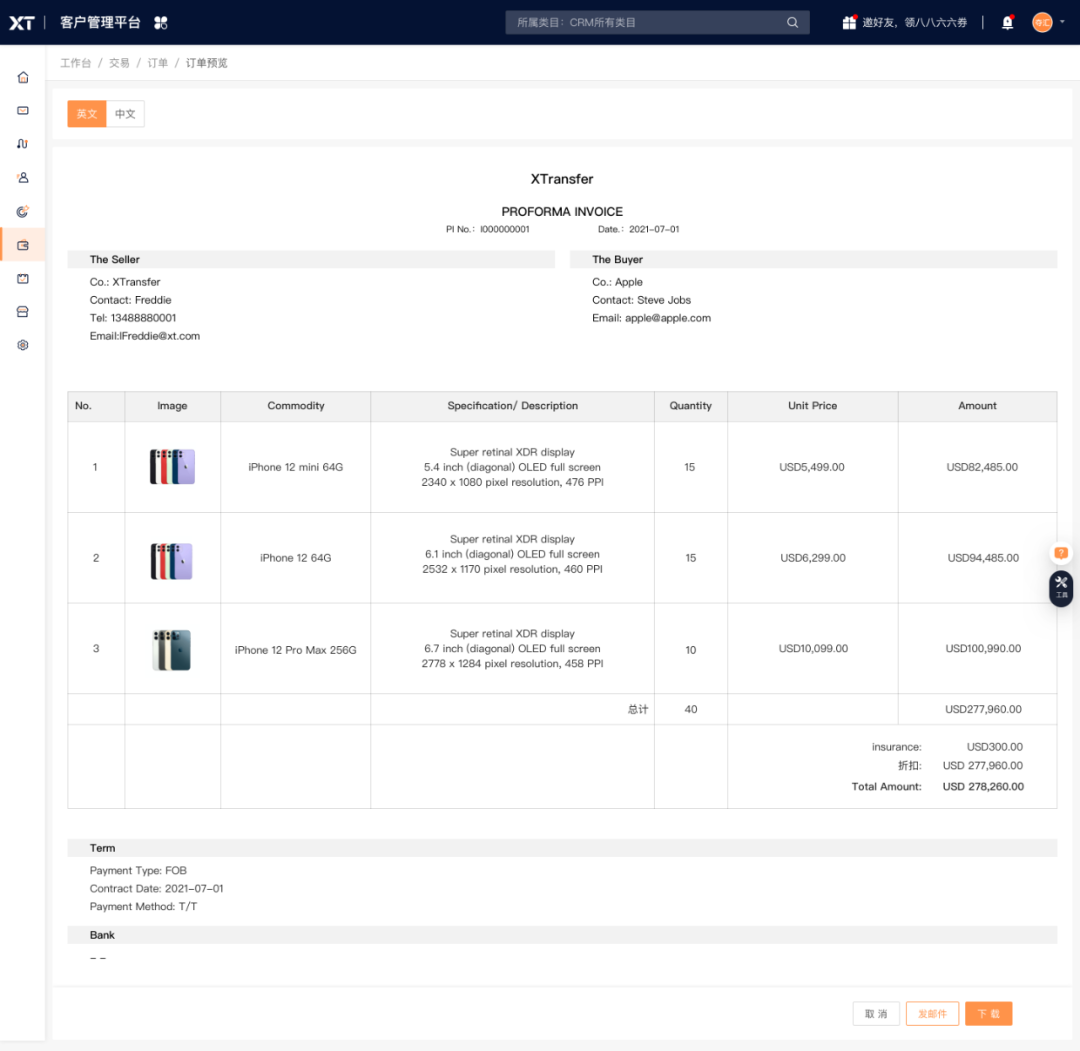1080x1051 pixels.
Task: Click 订单预览 breadcrumb item
Action: [x=207, y=63]
